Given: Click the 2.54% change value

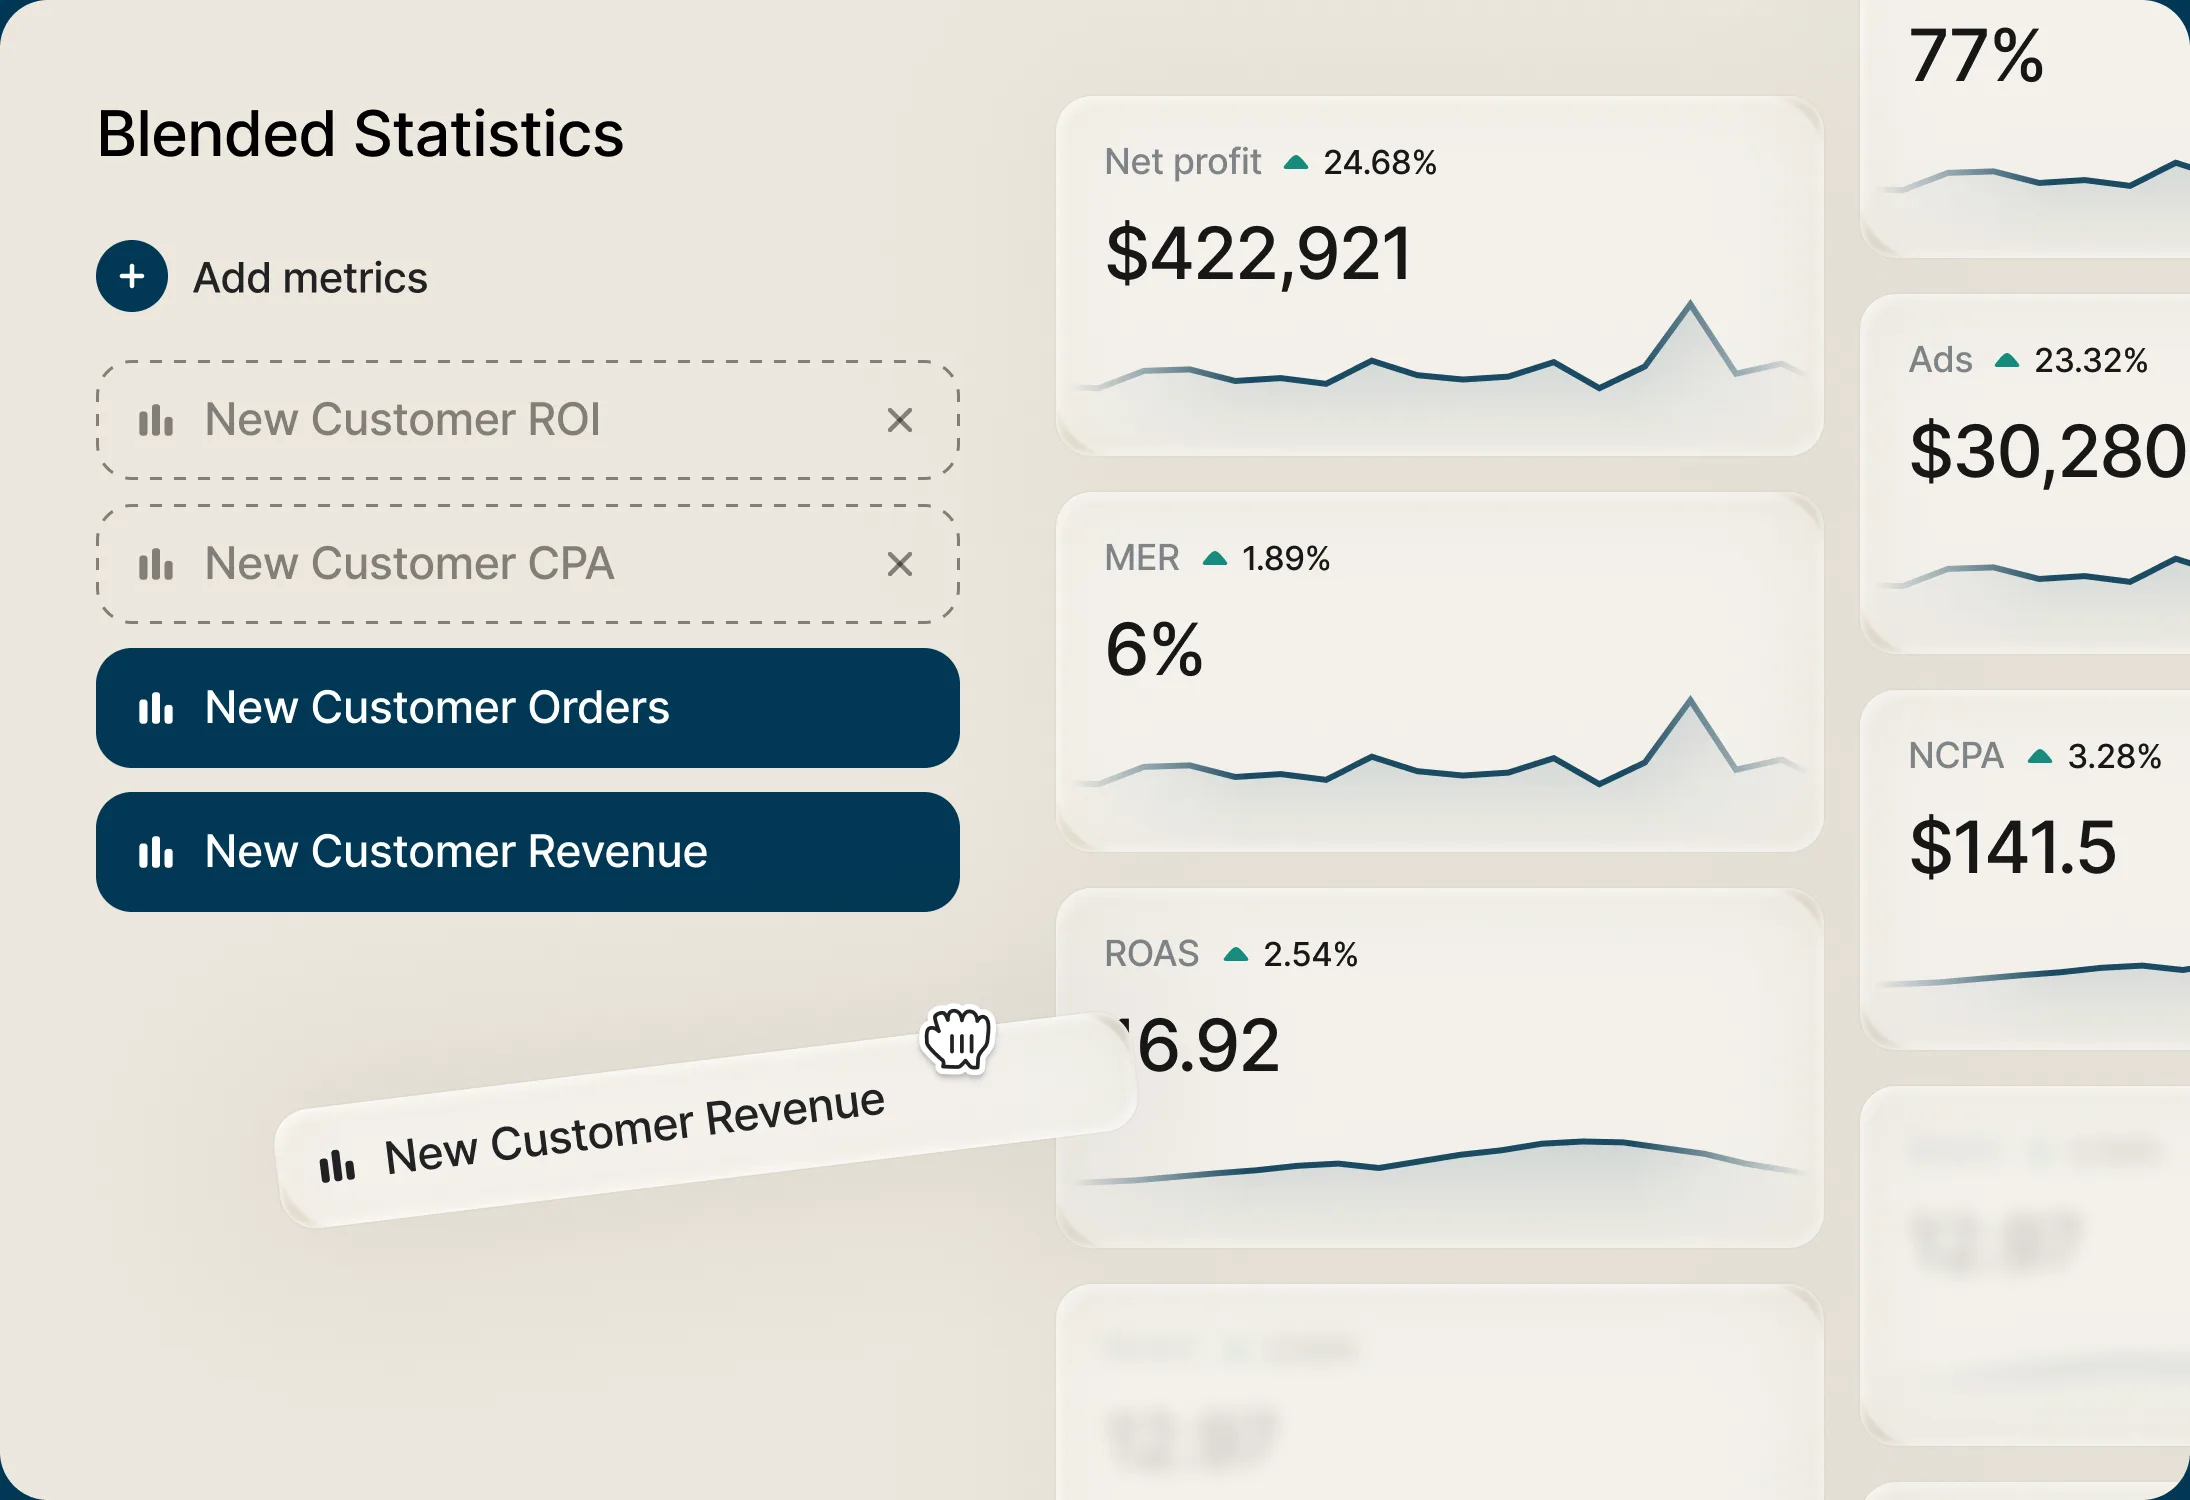Looking at the screenshot, I should tap(1311, 954).
